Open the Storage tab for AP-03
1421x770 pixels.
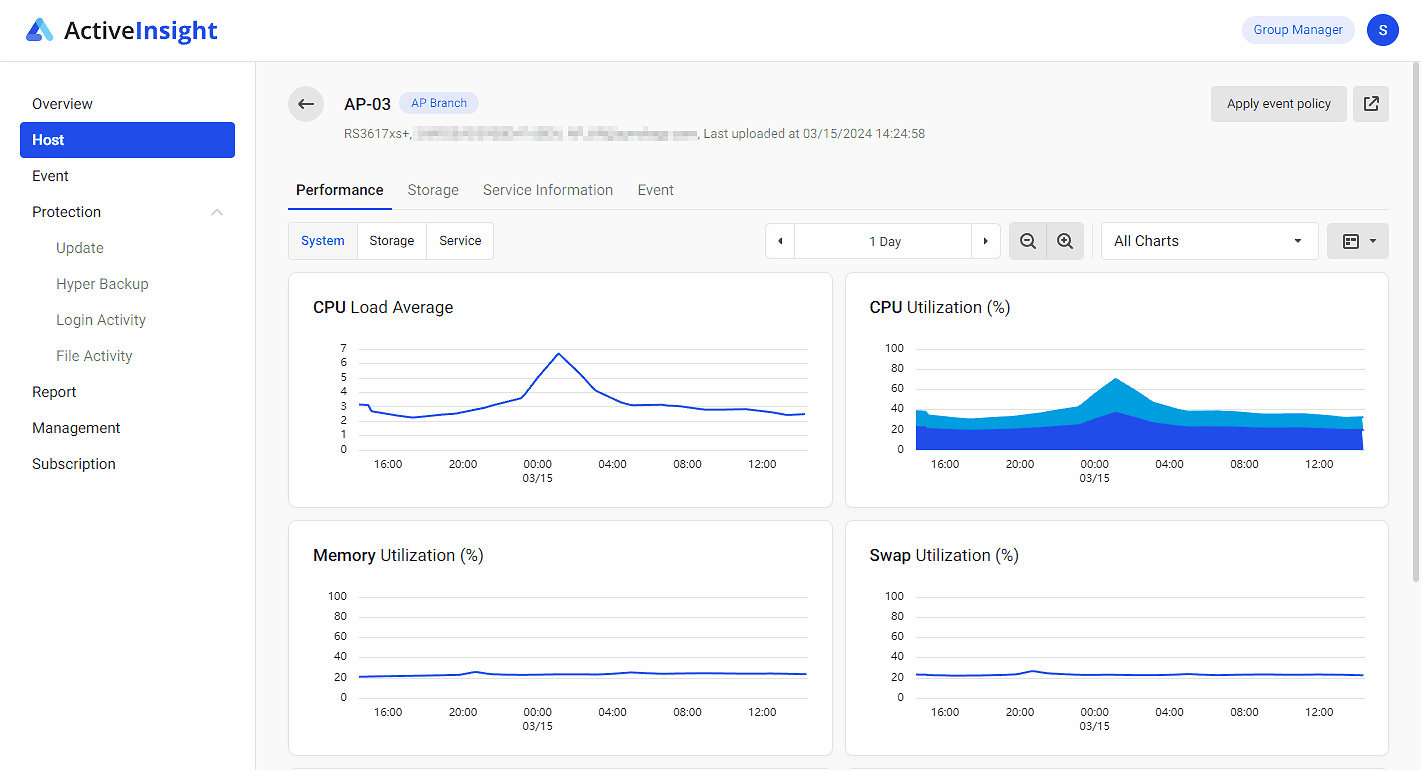click(x=432, y=189)
